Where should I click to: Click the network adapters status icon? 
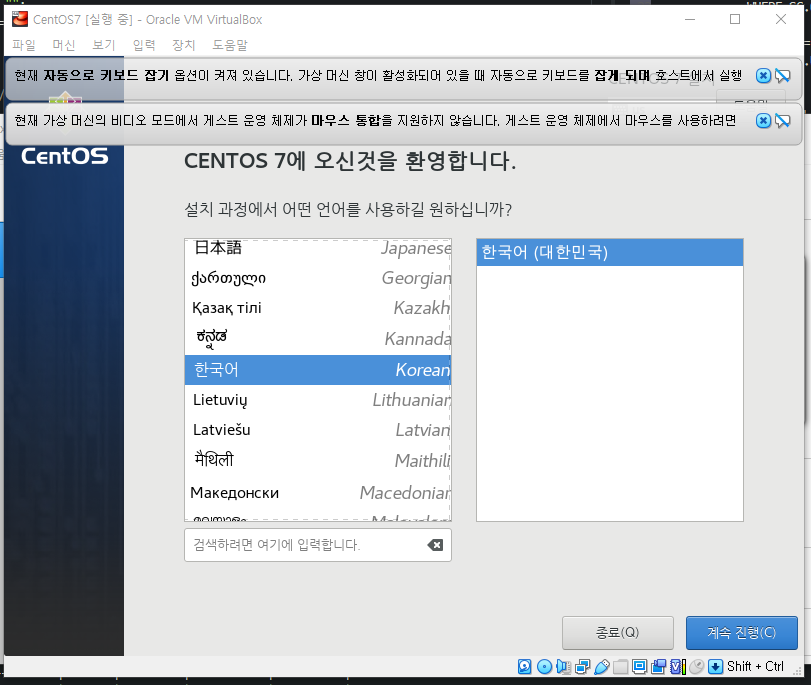[582, 667]
